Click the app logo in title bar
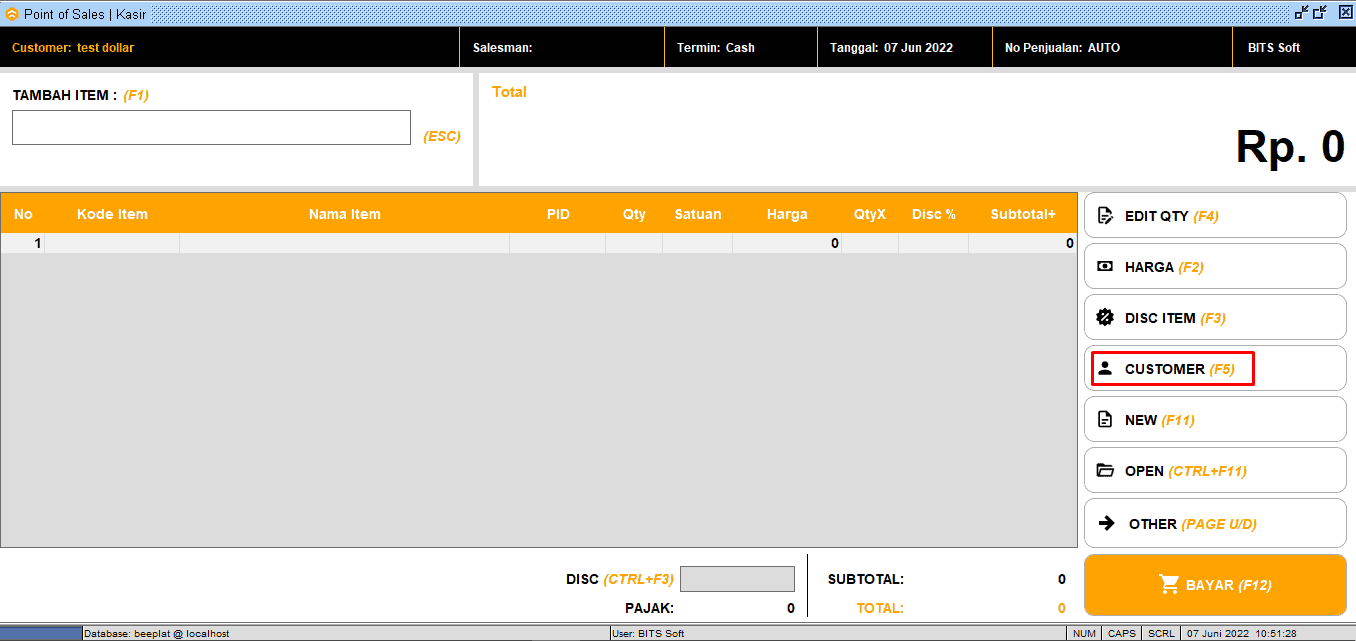 [12, 14]
